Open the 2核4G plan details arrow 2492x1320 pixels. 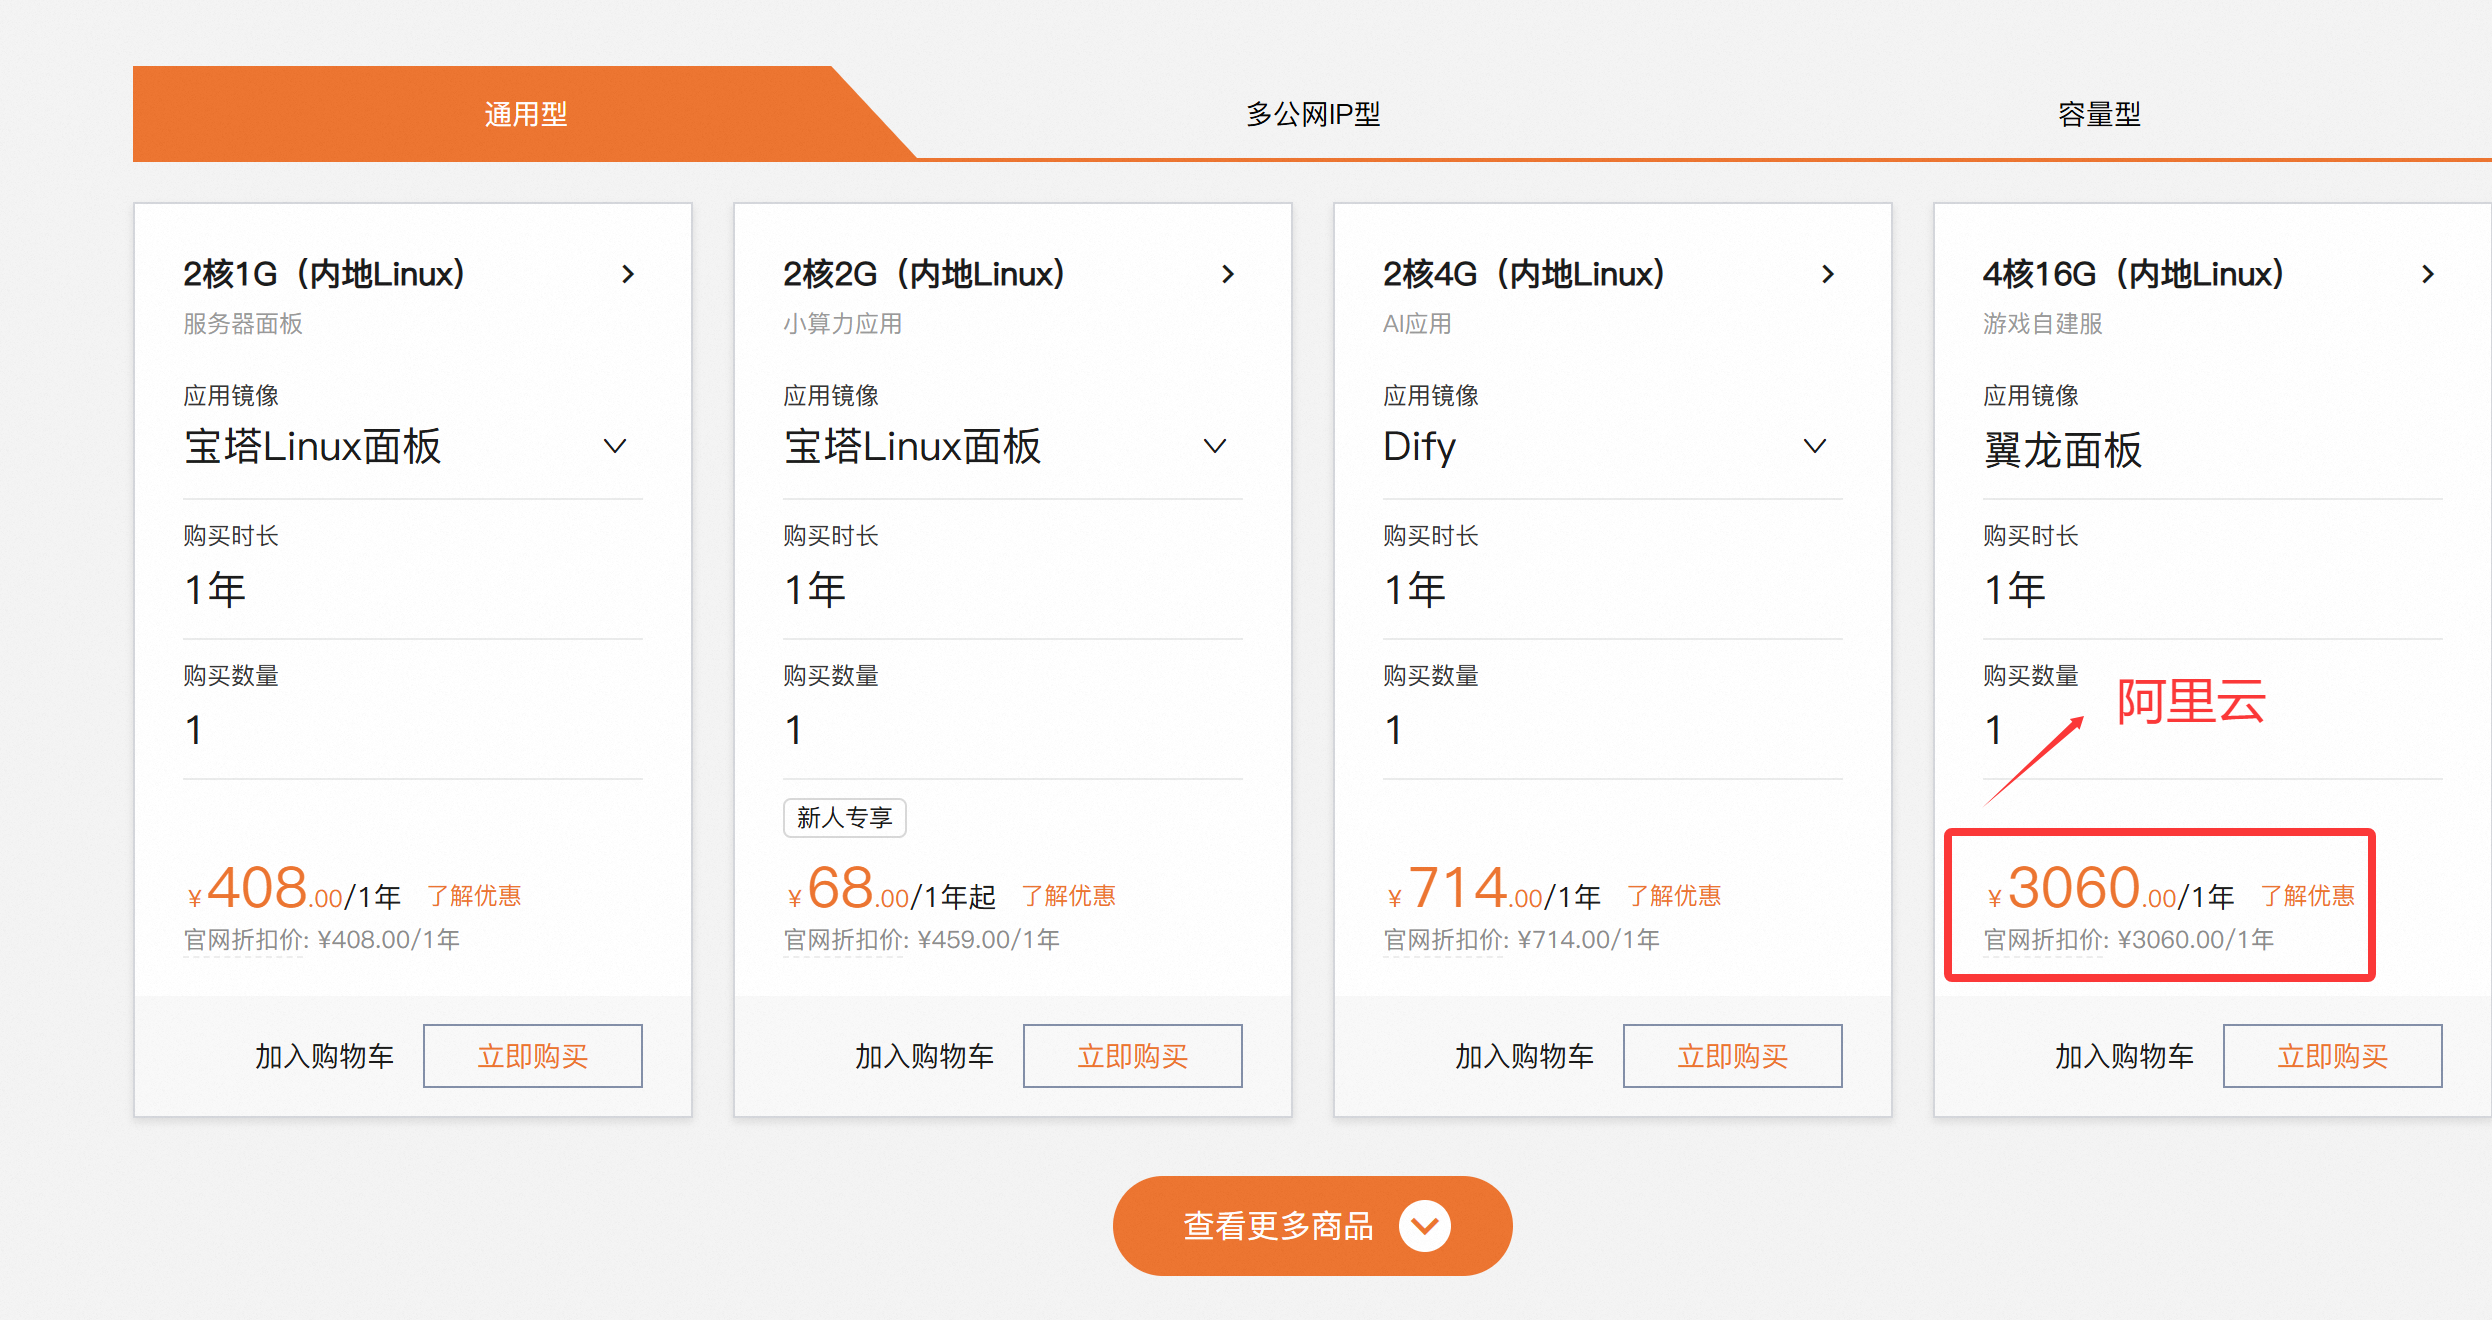pos(1828,274)
